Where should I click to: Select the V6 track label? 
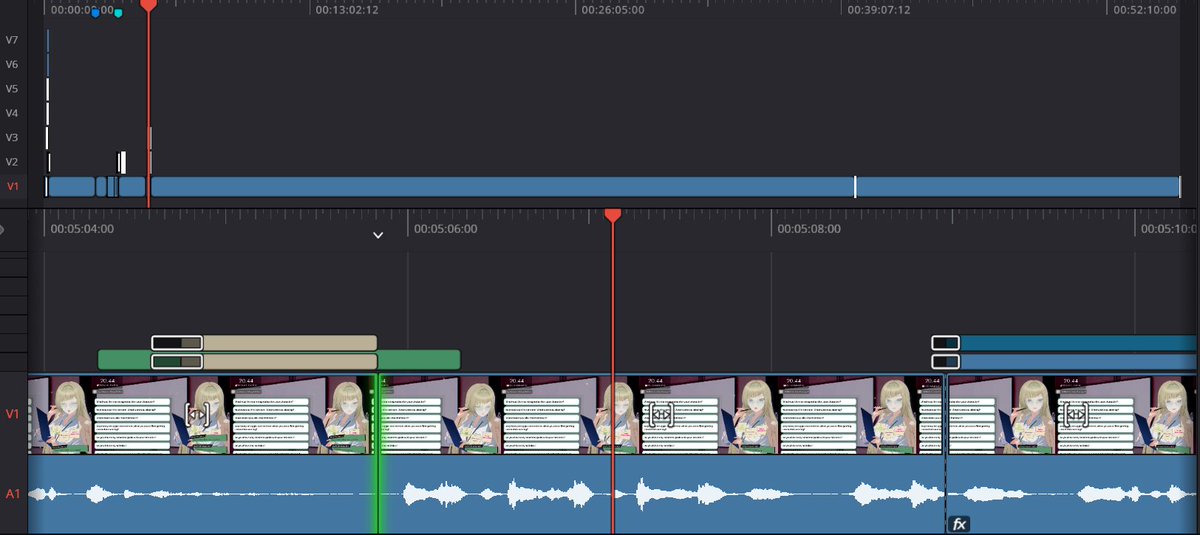[12, 64]
